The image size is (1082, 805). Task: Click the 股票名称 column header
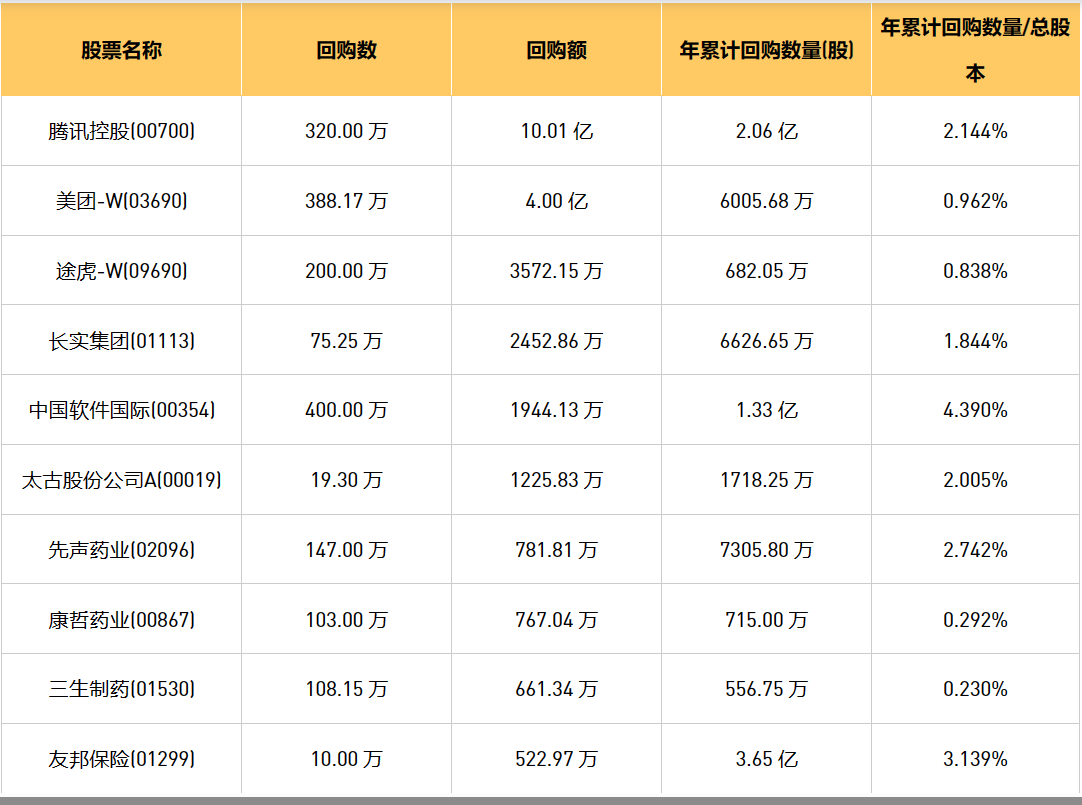click(x=121, y=50)
